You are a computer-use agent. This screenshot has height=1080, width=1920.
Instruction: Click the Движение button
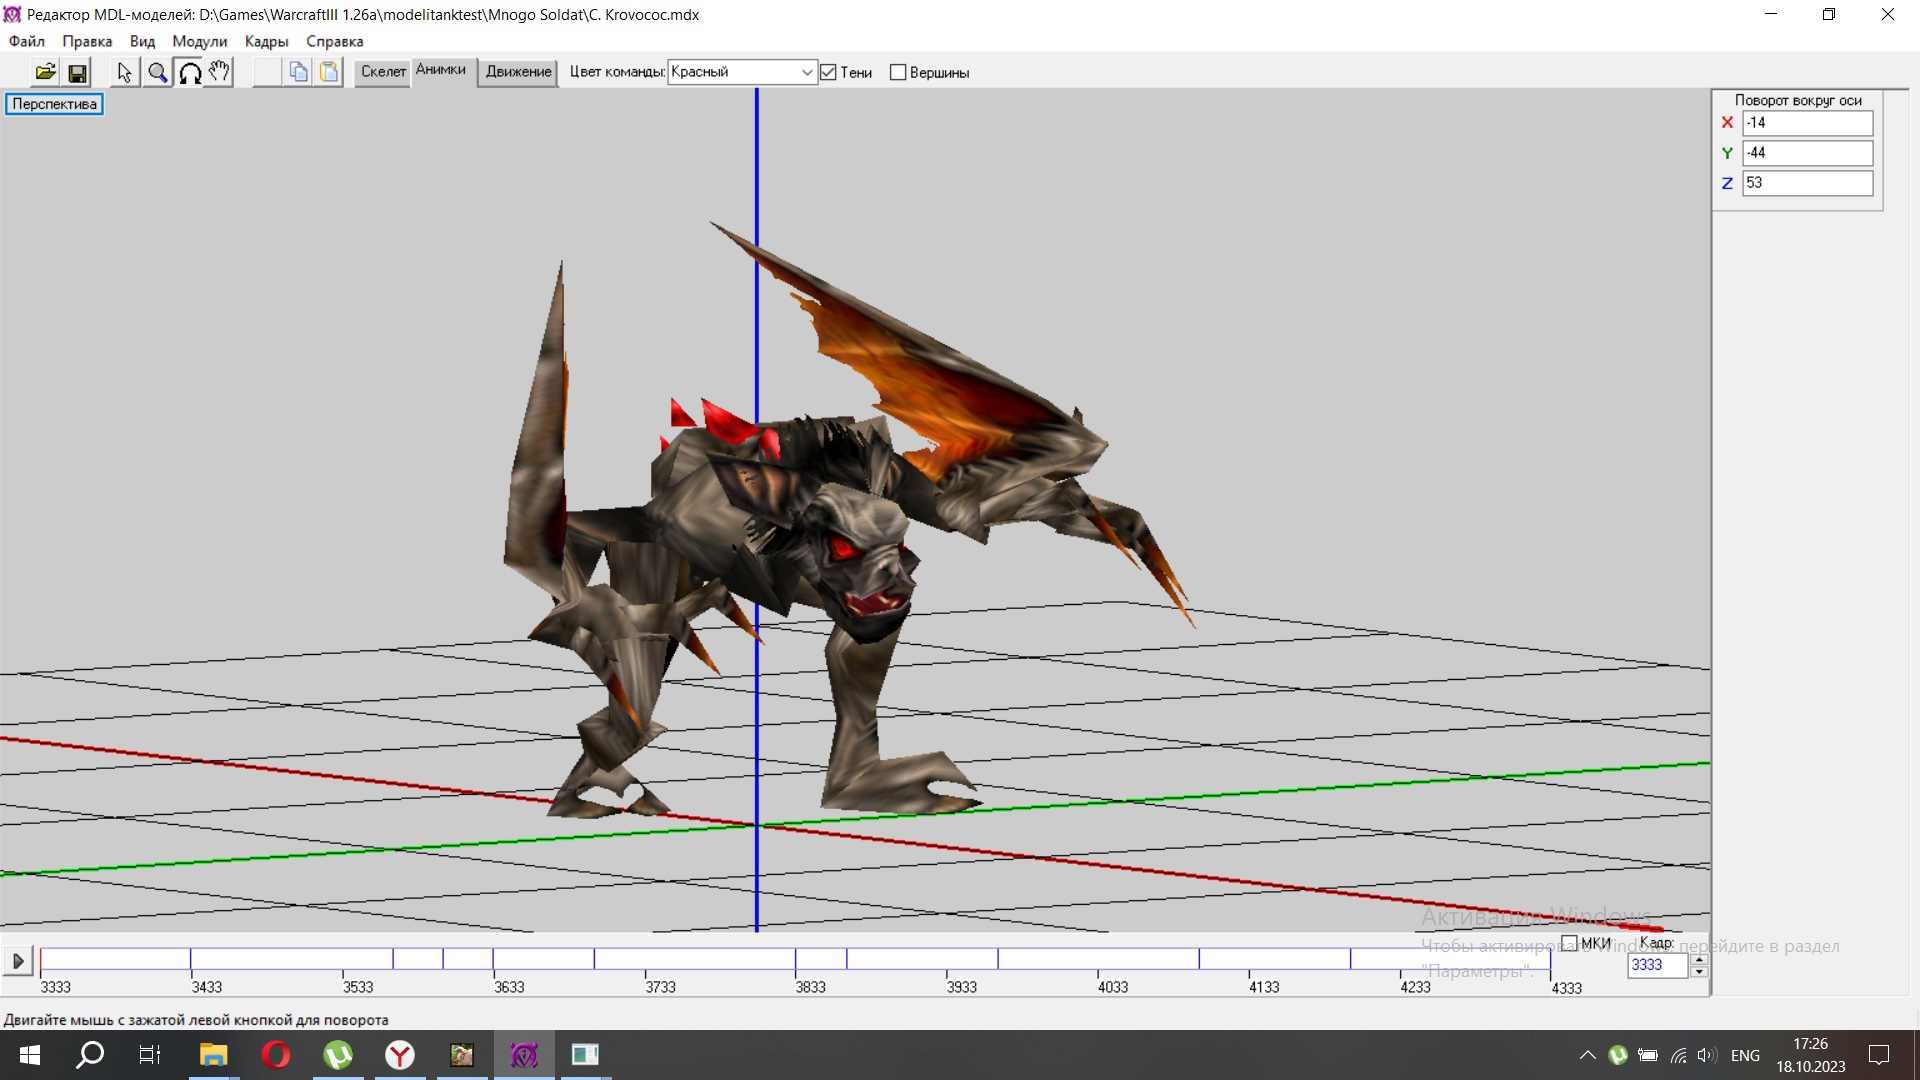tap(518, 72)
